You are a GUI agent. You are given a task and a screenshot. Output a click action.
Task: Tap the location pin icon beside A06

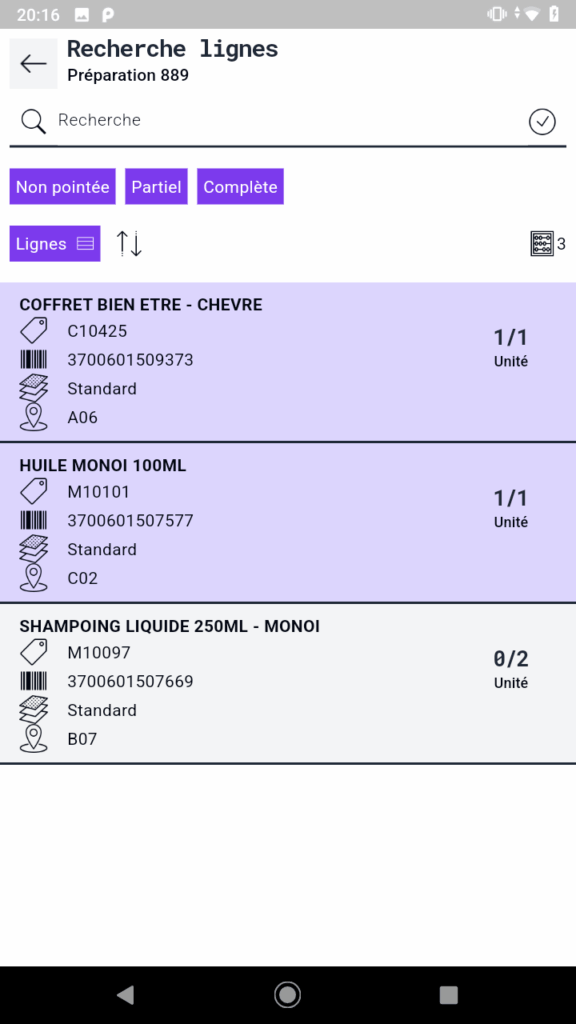[x=33, y=417]
